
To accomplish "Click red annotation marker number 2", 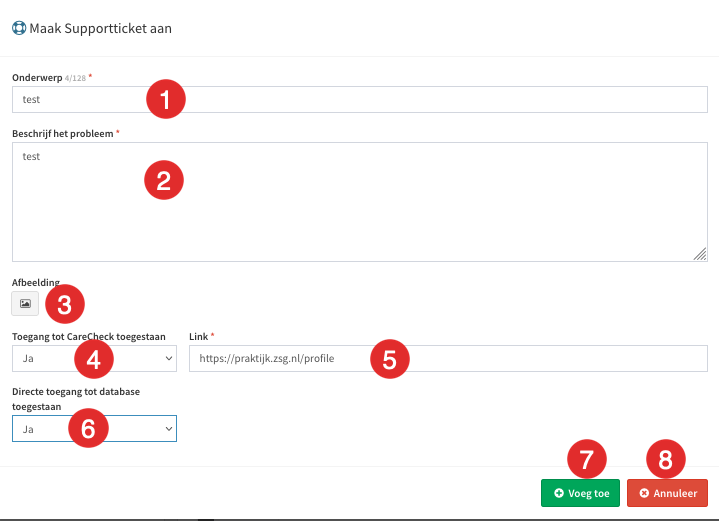I will (x=164, y=180).
